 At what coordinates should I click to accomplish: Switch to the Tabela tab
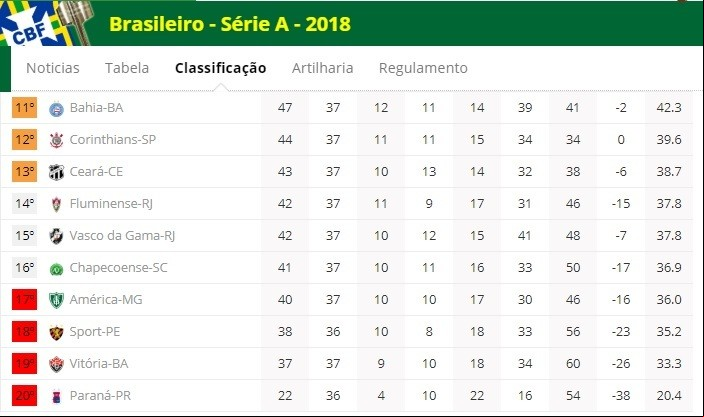(127, 68)
